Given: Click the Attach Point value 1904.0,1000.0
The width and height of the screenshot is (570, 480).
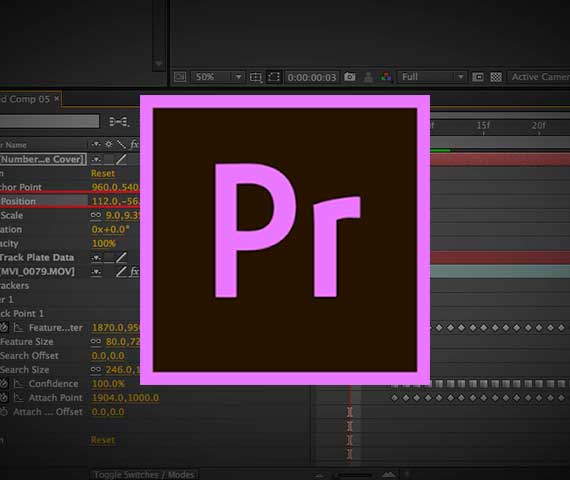Looking at the screenshot, I should (125, 398).
